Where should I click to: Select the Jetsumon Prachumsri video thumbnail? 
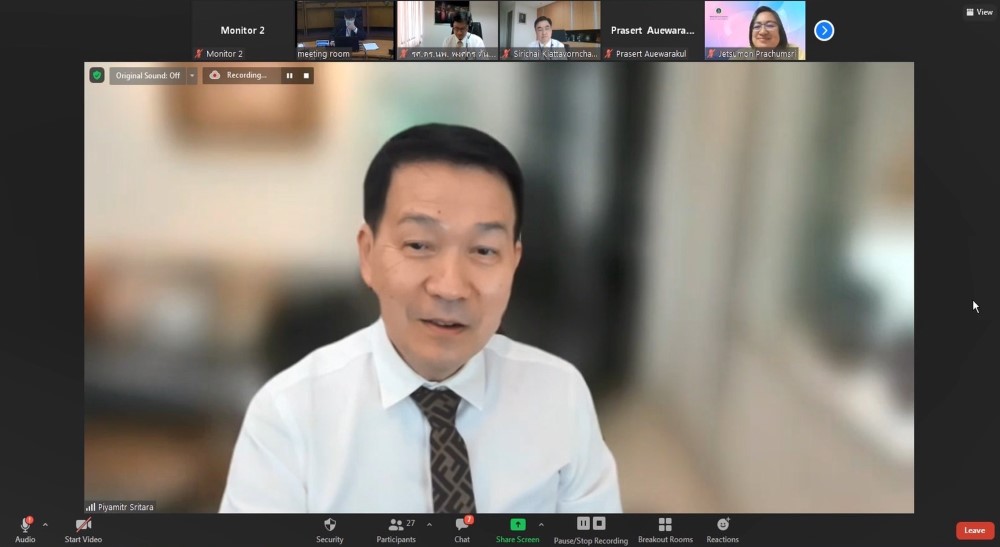point(755,30)
